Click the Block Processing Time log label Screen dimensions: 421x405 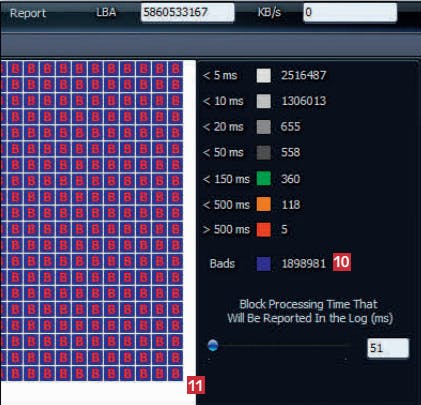(310, 311)
